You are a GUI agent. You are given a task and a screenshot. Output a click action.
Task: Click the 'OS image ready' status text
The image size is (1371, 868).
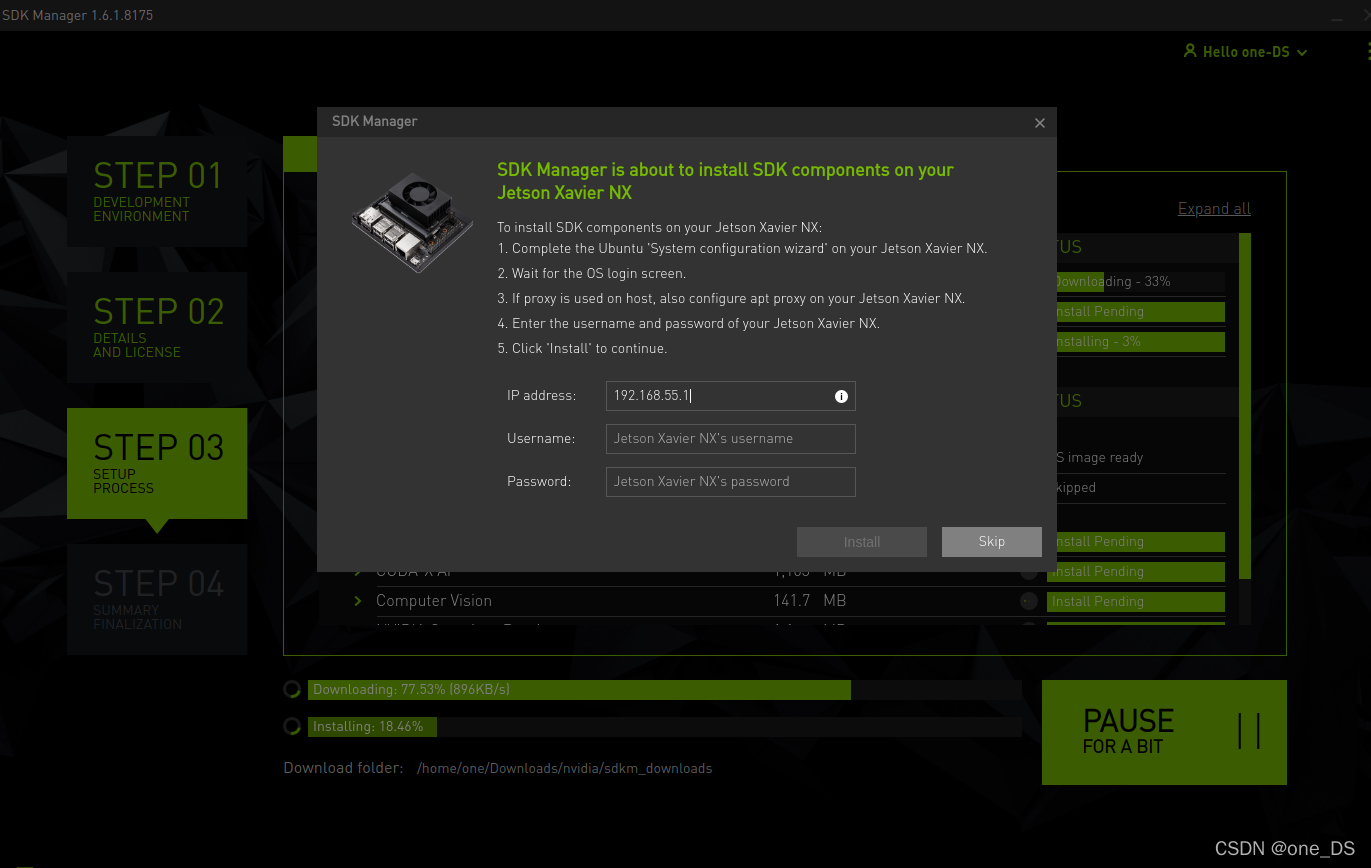pos(1098,458)
